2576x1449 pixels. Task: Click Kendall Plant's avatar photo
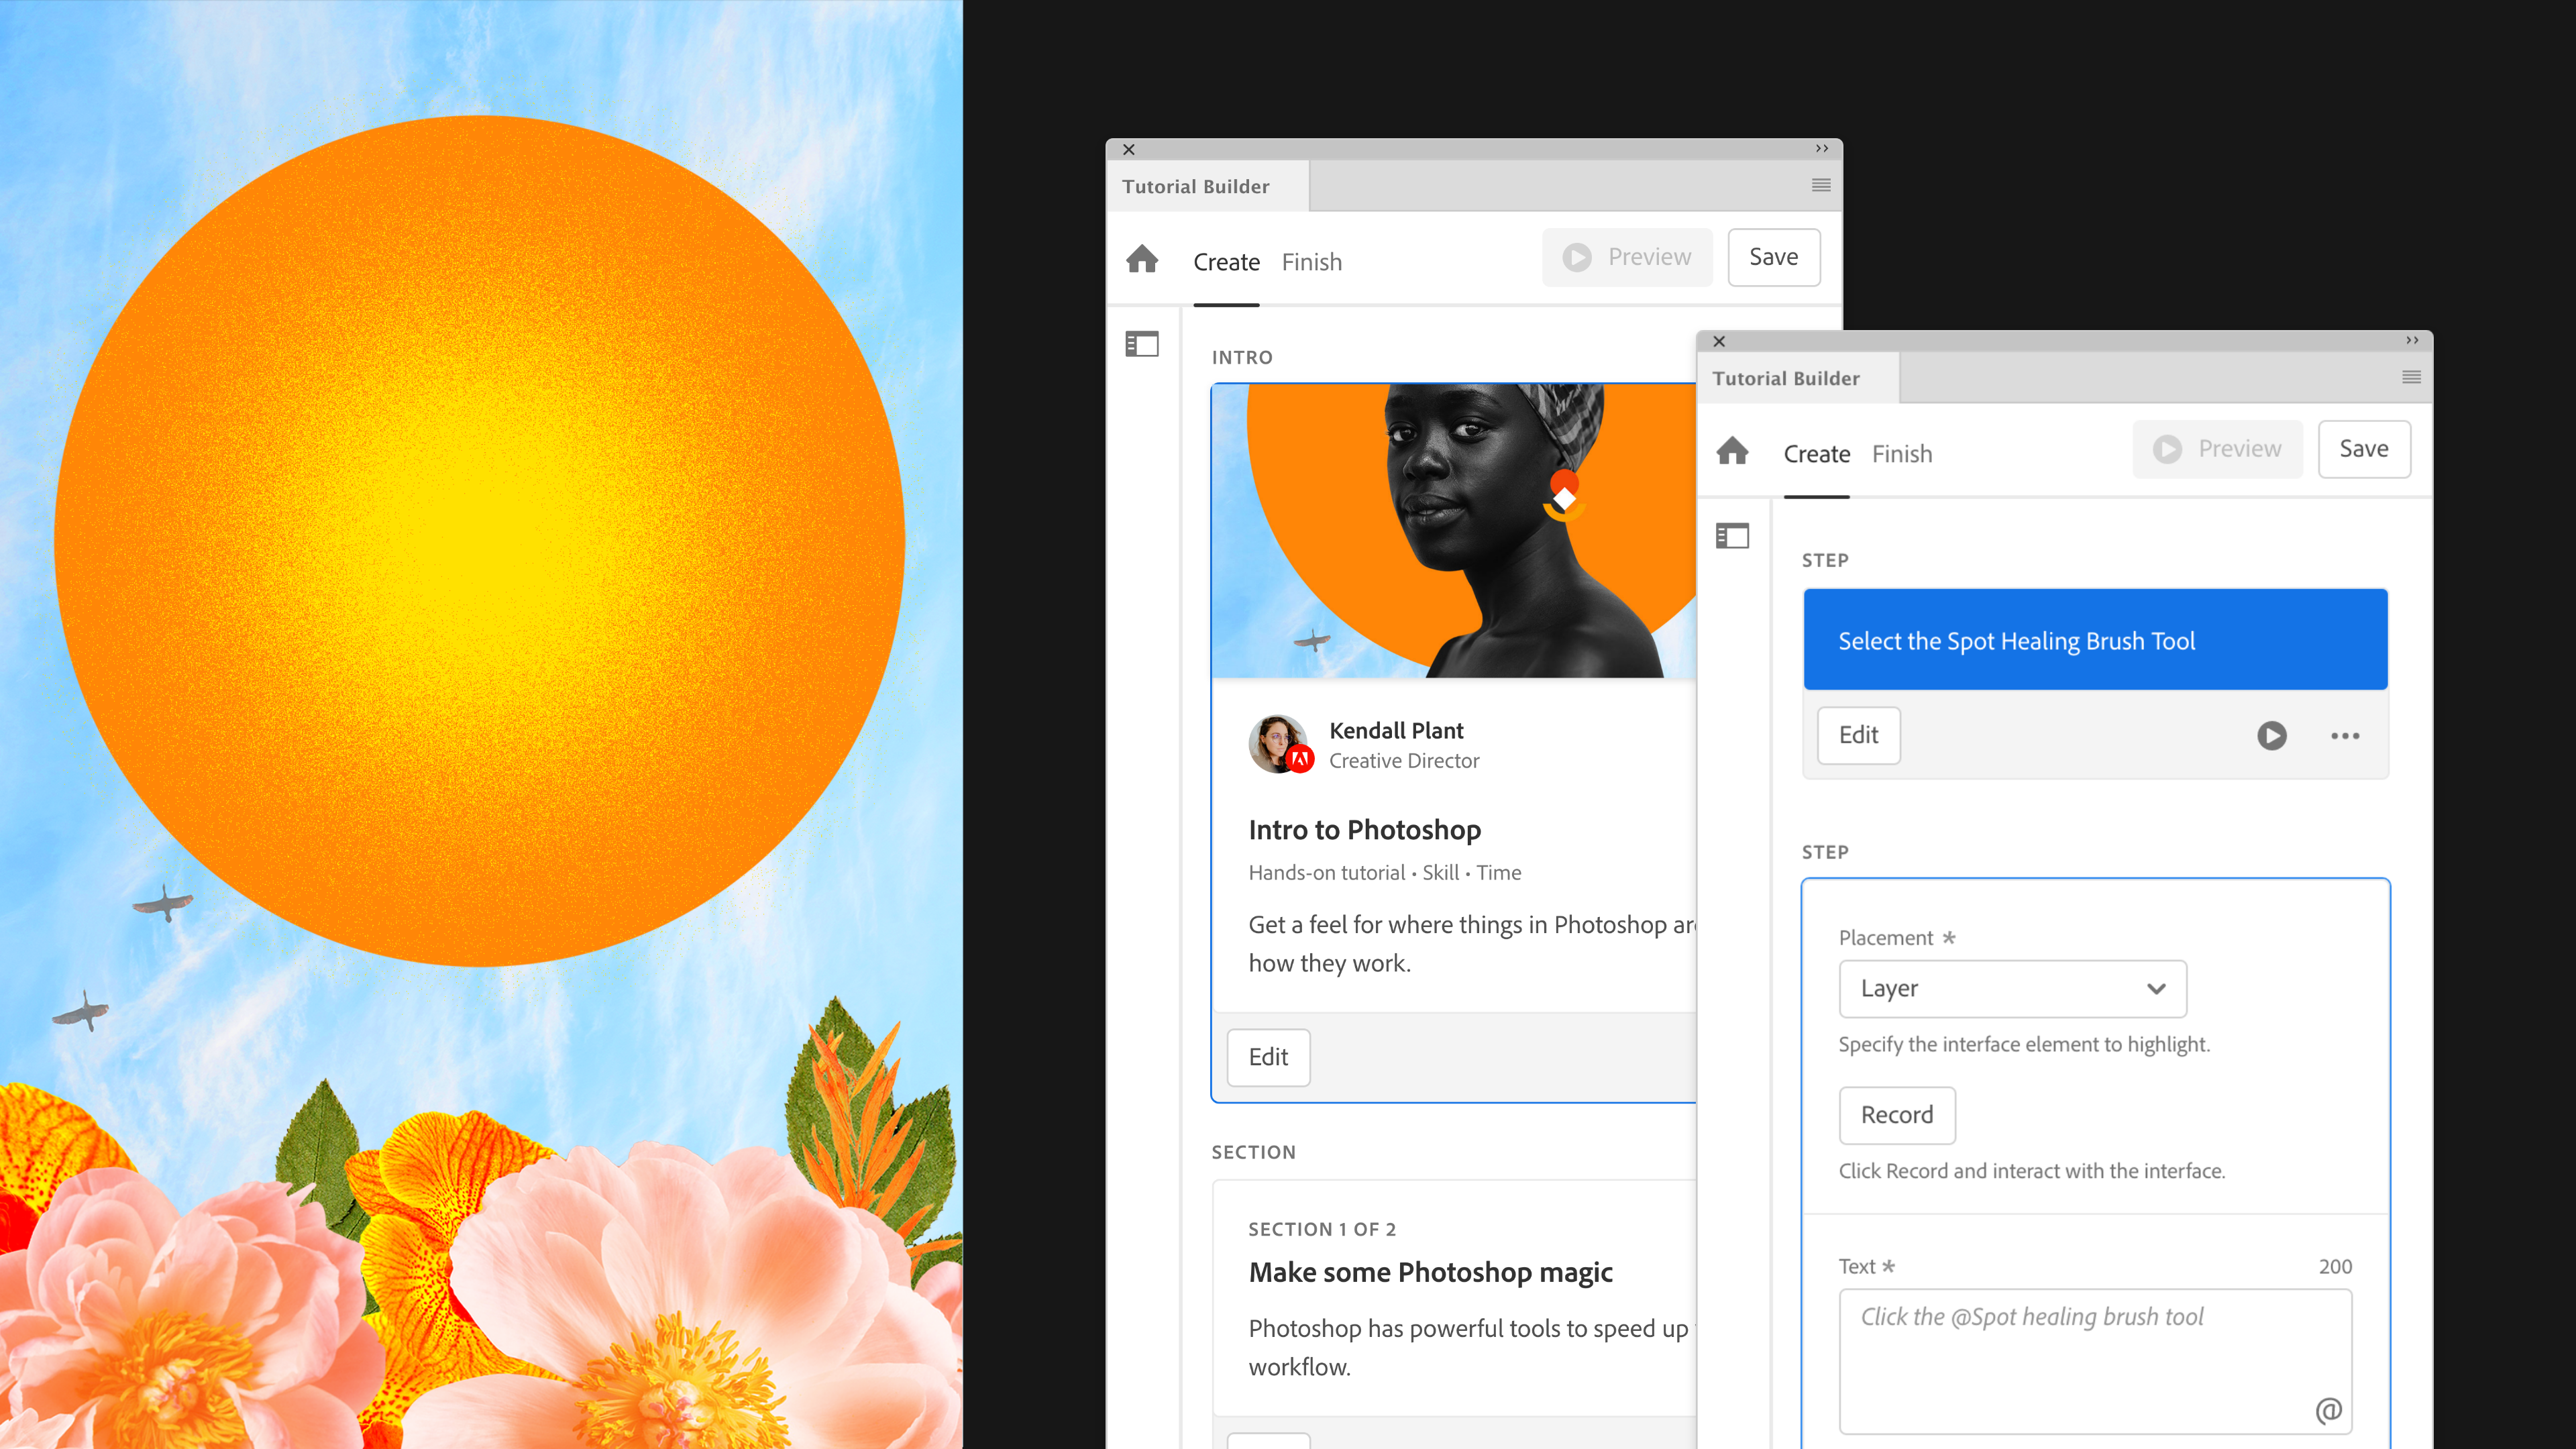tap(1278, 744)
